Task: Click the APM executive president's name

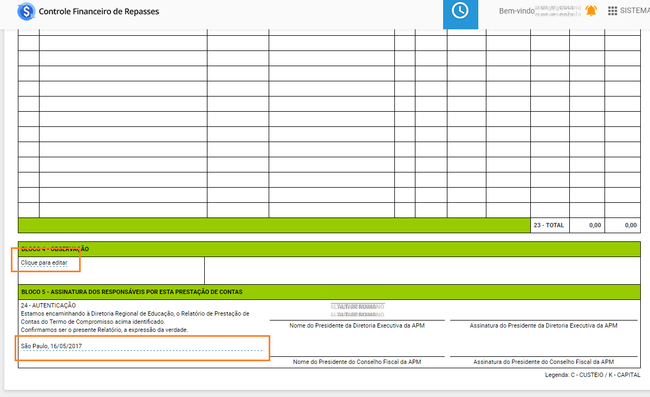Action: 357,310
